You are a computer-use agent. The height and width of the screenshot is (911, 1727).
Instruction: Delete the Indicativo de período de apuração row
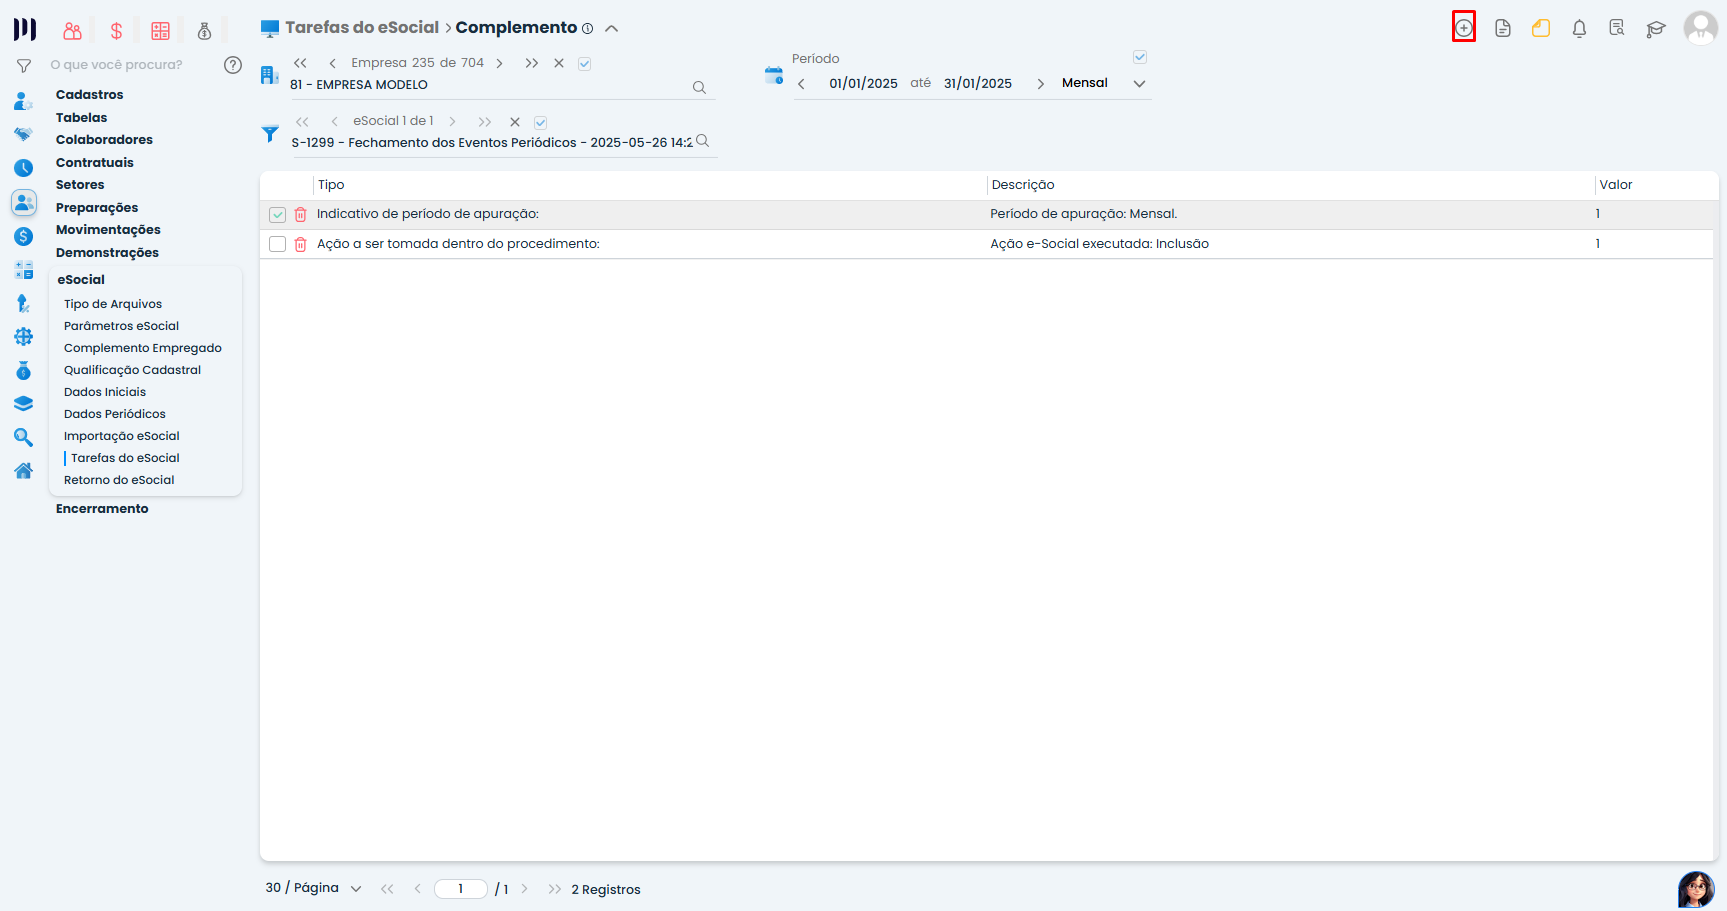coord(300,215)
